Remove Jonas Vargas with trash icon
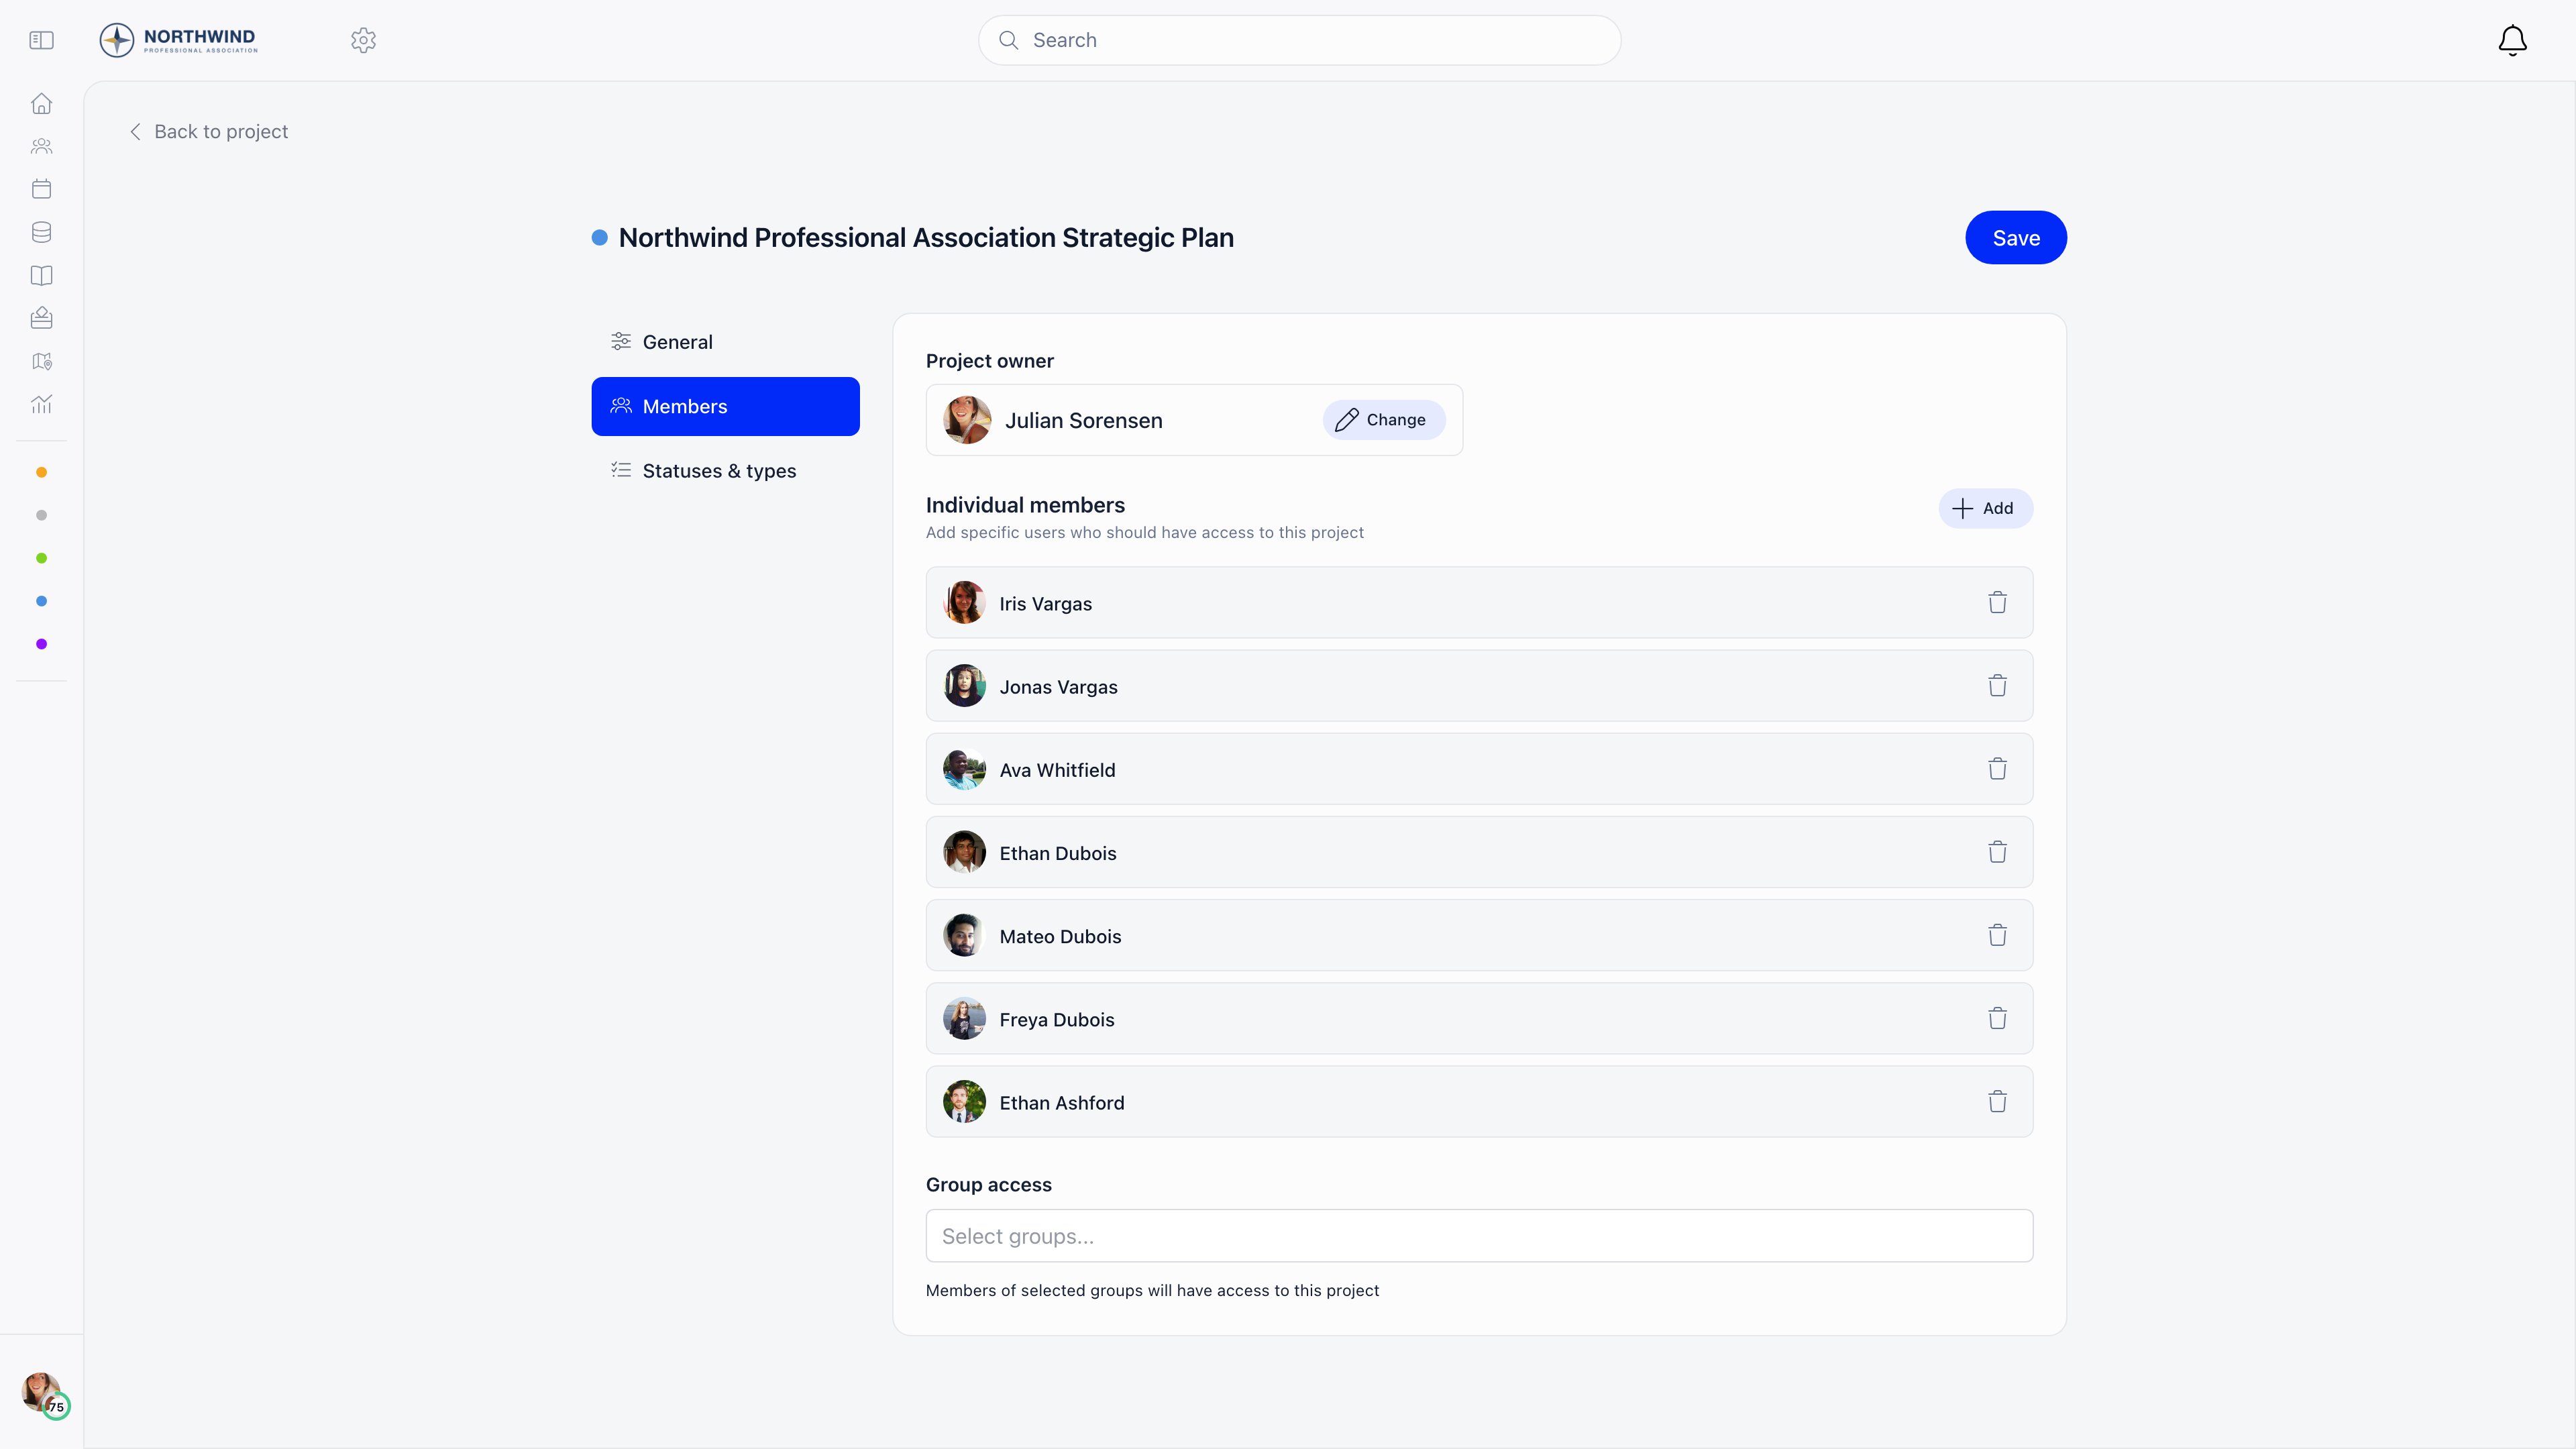This screenshot has height=1449, width=2576. click(1997, 685)
